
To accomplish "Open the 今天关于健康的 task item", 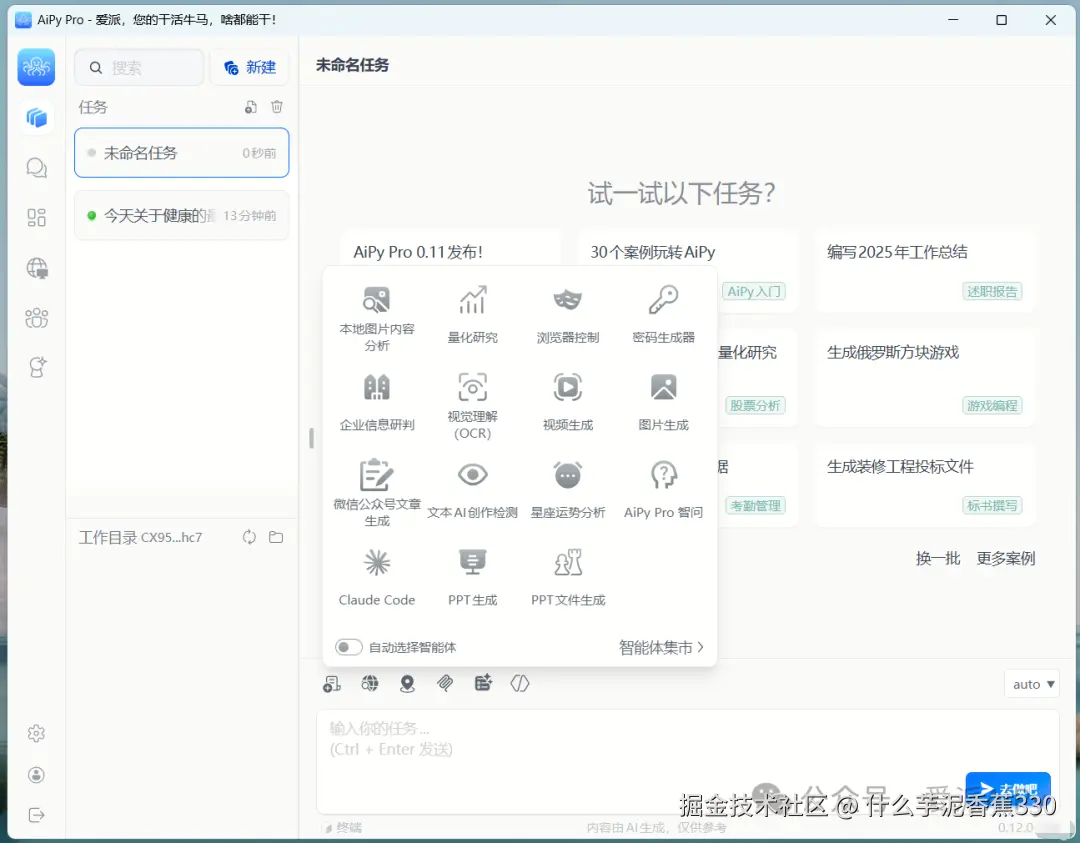I will point(182,216).
